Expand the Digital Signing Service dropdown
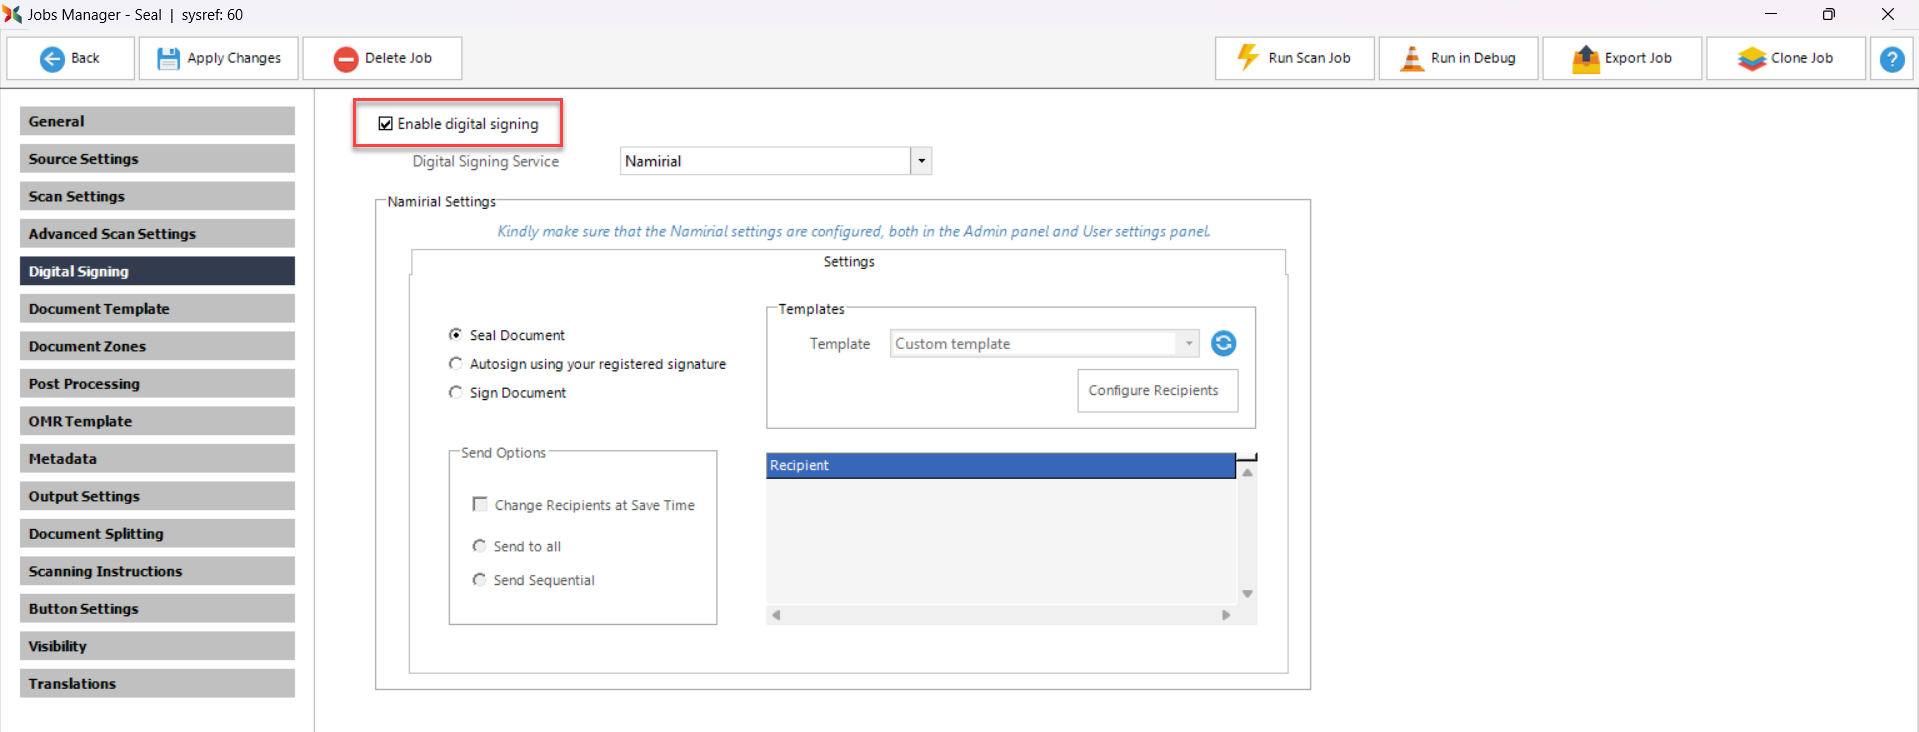The image size is (1919, 732). 921,161
